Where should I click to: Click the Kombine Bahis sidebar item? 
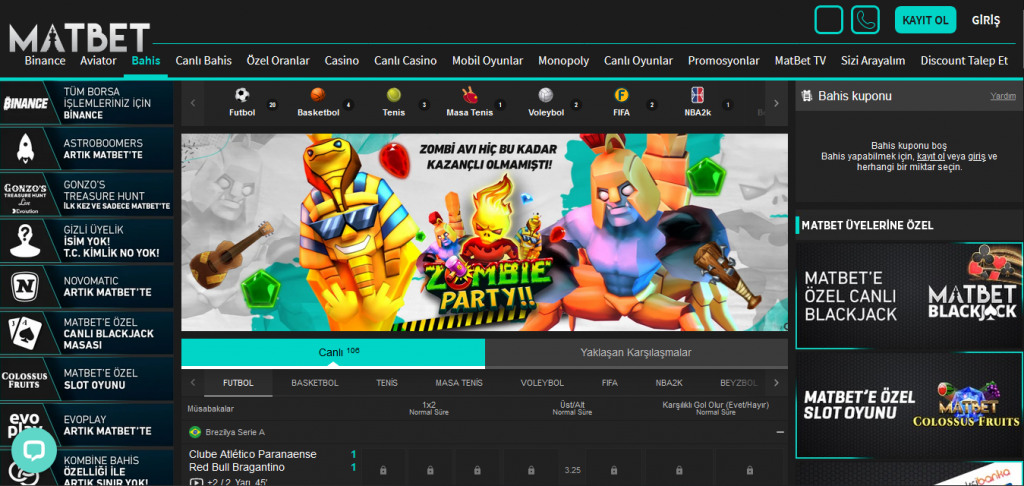pos(86,470)
